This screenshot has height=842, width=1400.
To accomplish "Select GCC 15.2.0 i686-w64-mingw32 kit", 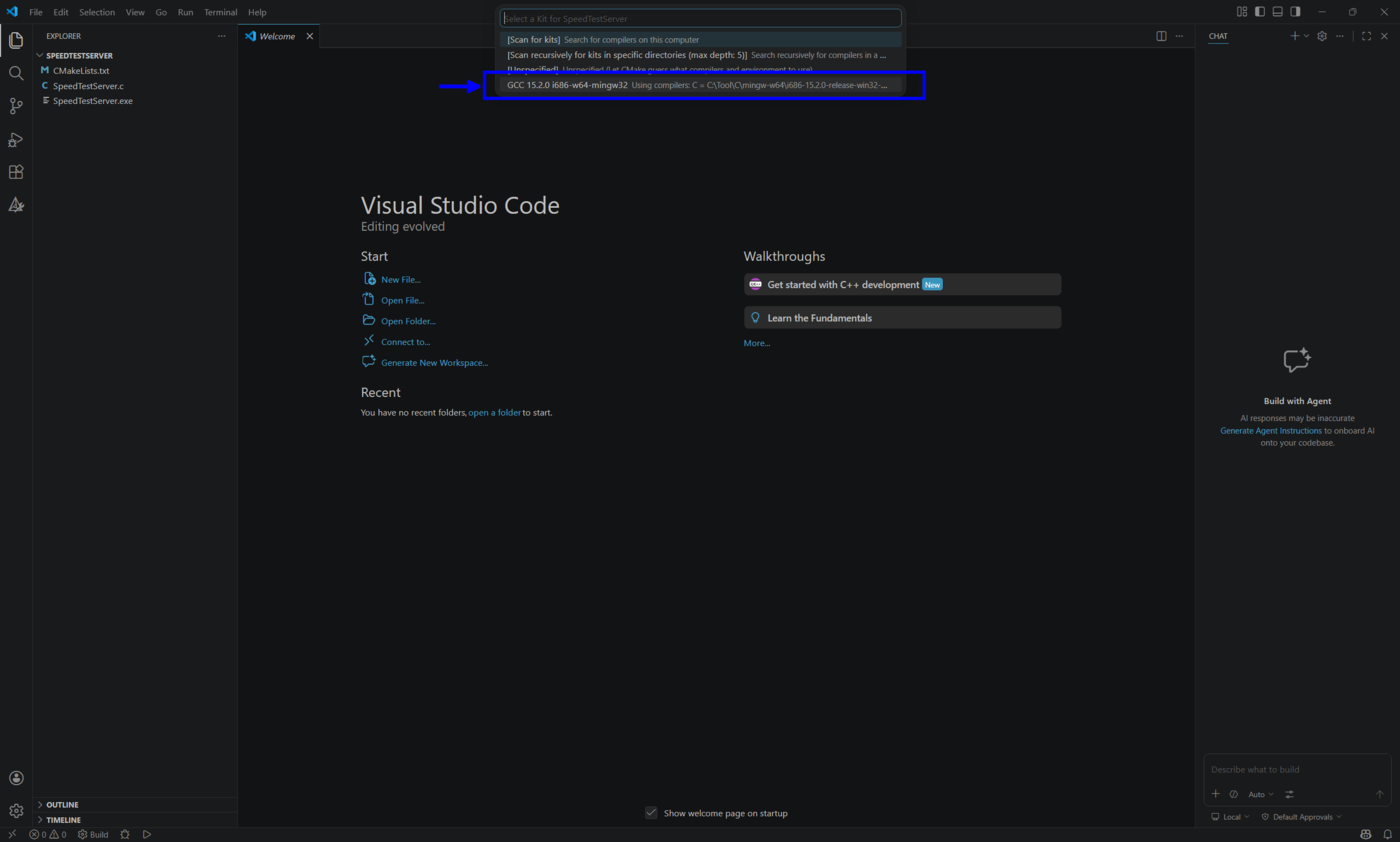I will click(700, 85).
